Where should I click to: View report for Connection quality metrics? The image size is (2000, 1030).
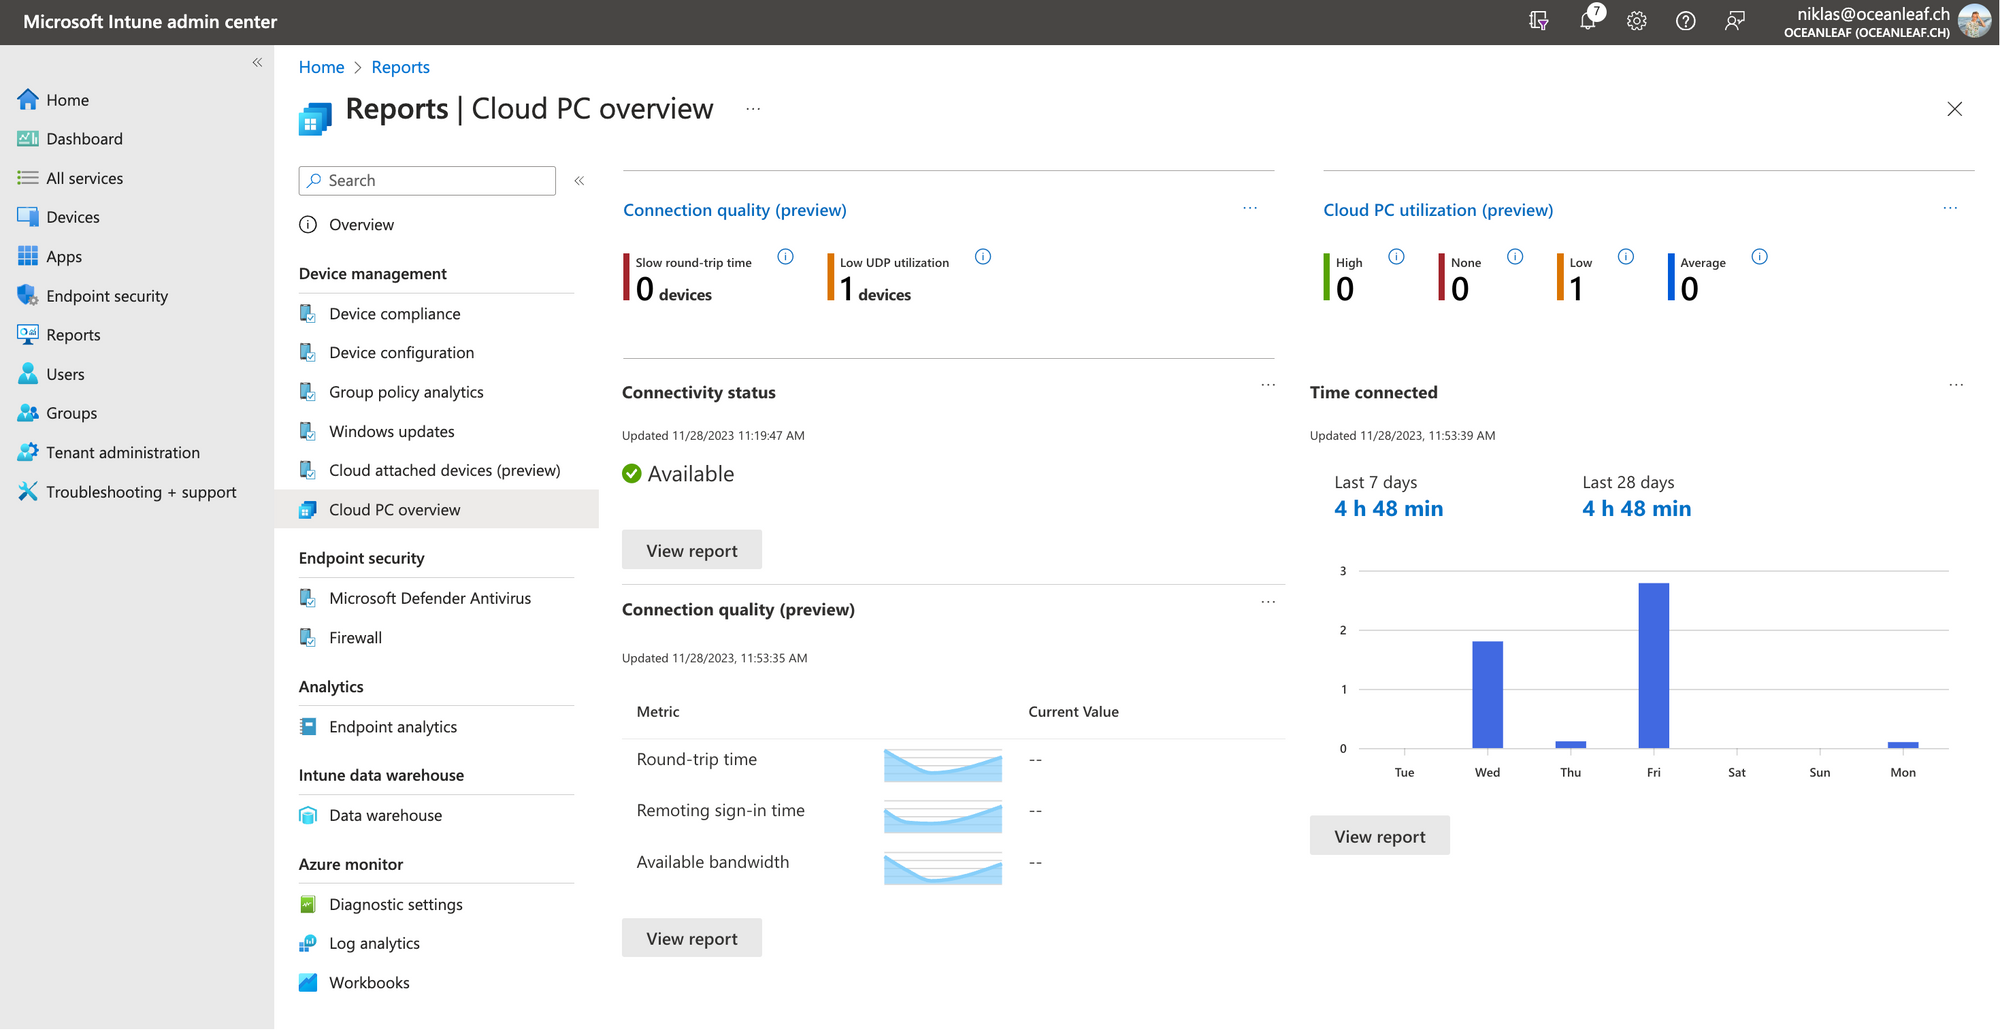tap(692, 938)
